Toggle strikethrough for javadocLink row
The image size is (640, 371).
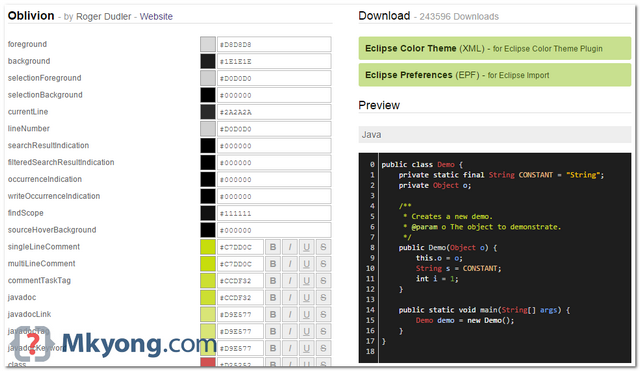[x=323, y=315]
